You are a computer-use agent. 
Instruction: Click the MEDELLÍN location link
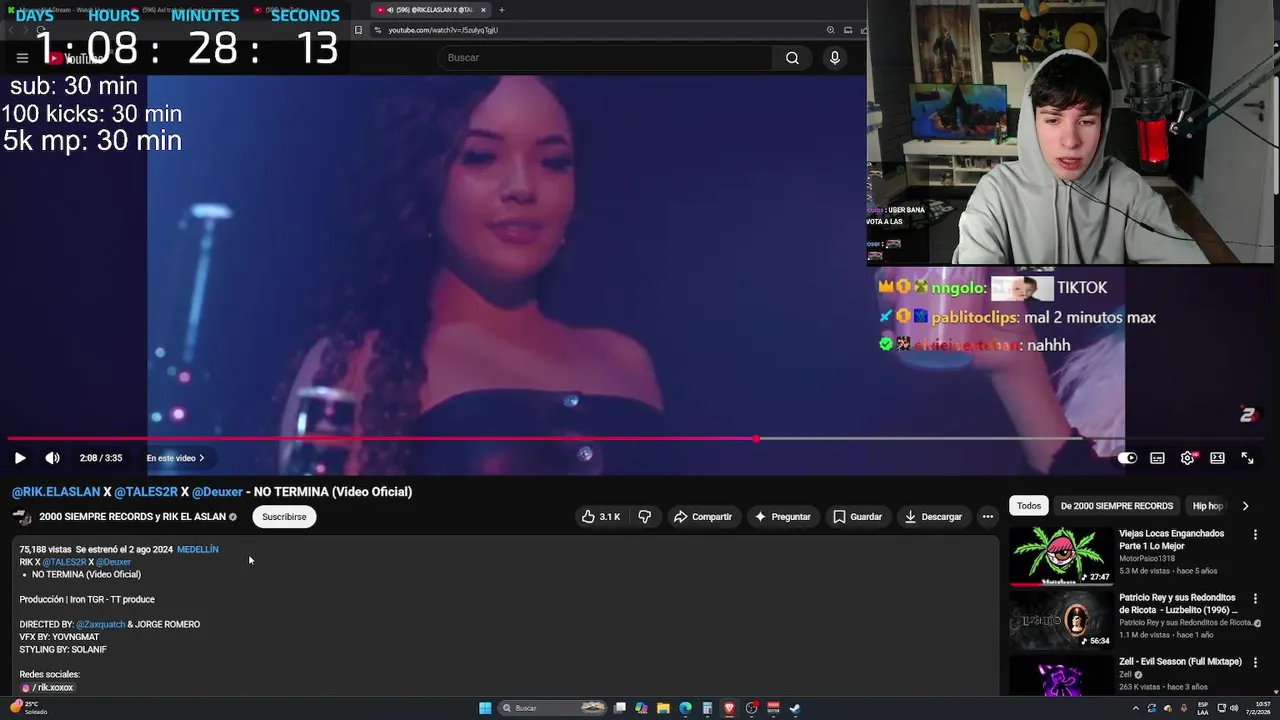coord(198,550)
